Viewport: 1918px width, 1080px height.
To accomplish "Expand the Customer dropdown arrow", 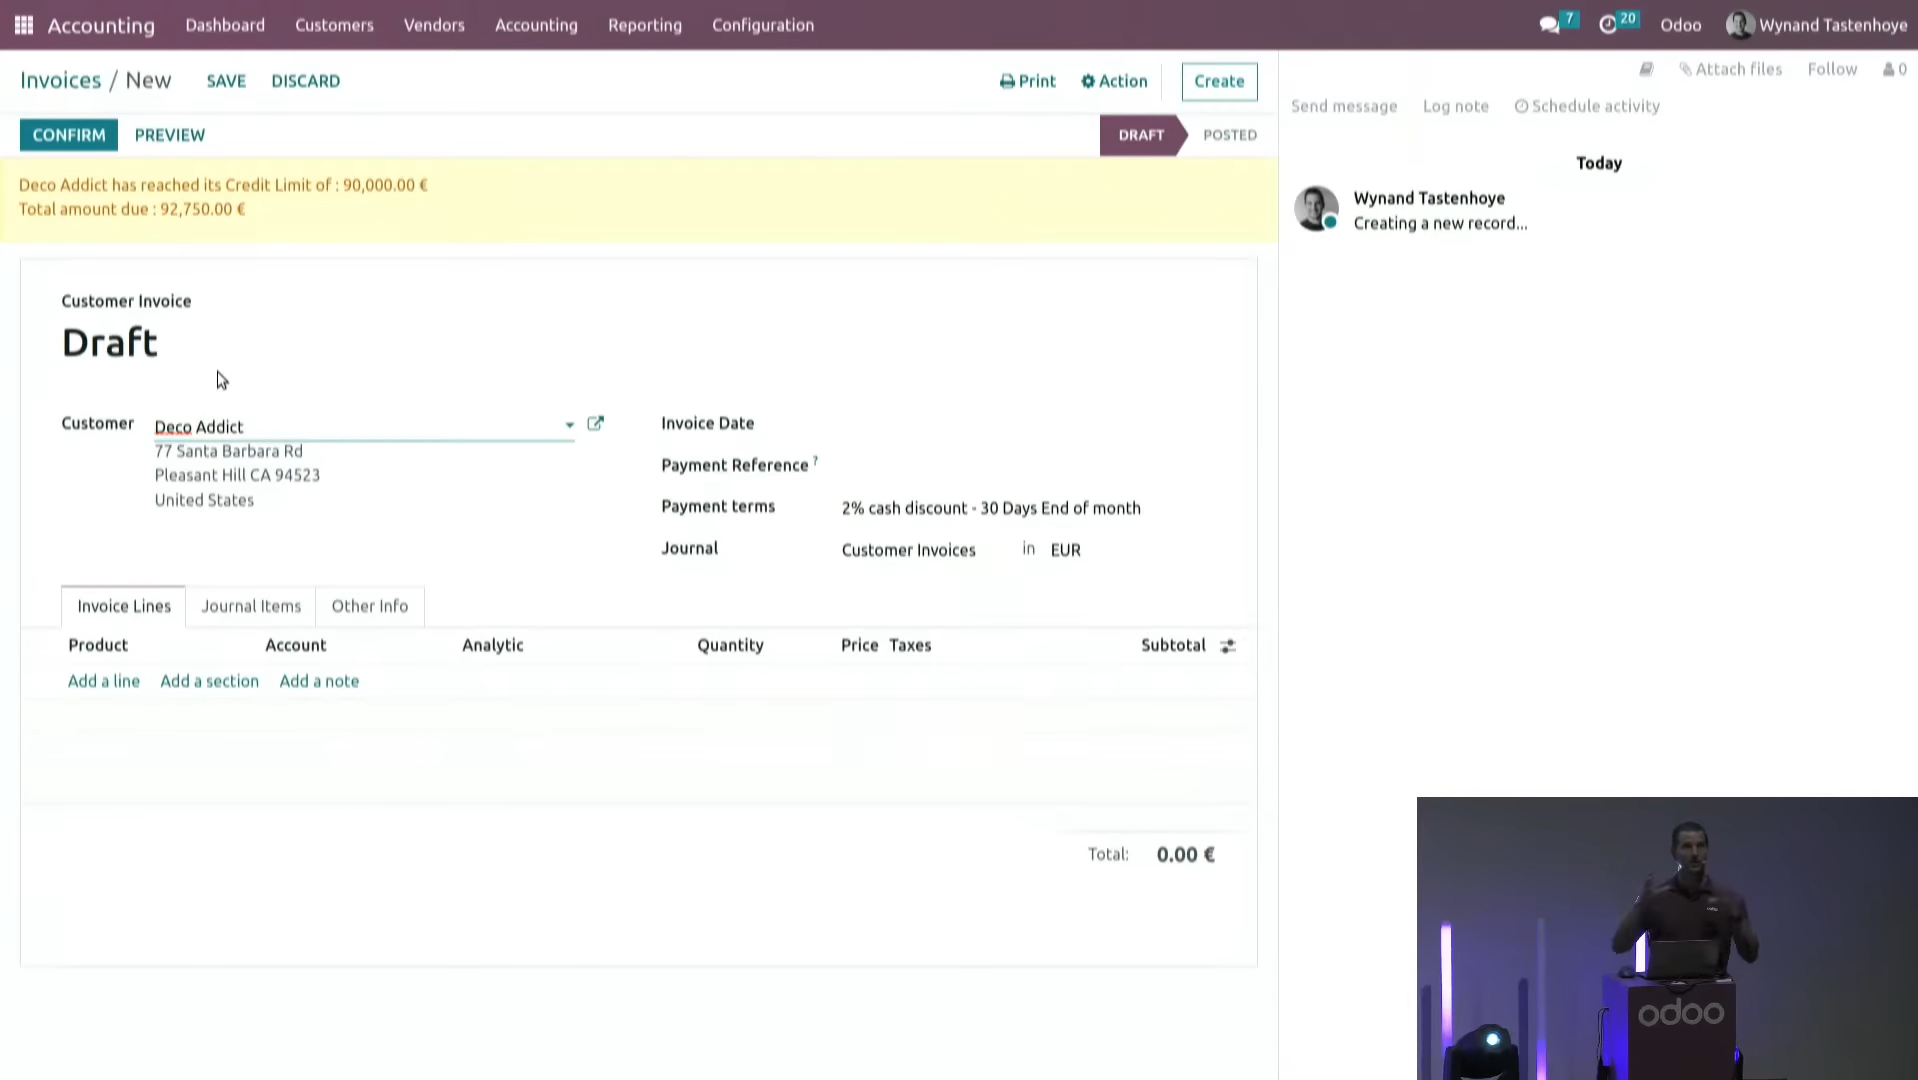I will [x=569, y=425].
